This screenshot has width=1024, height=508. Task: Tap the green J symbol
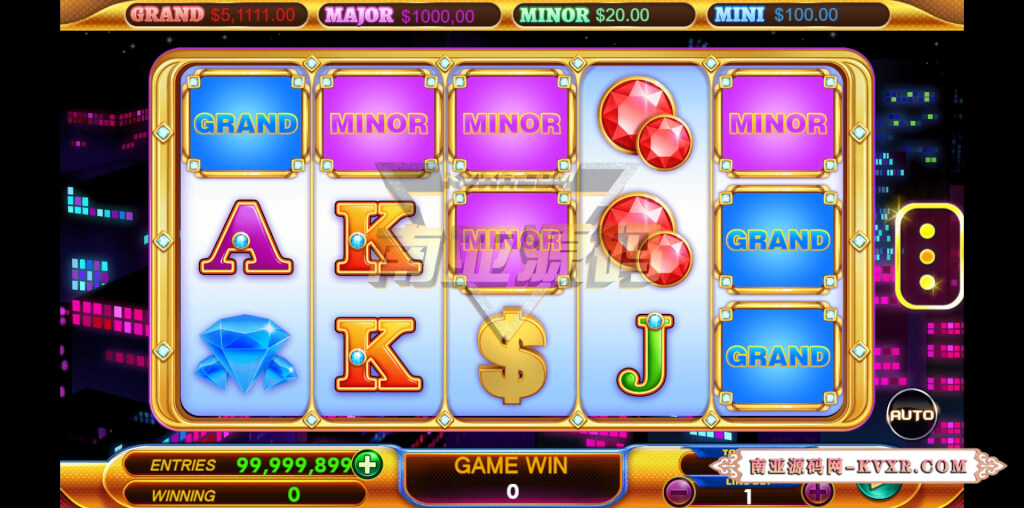coord(646,355)
